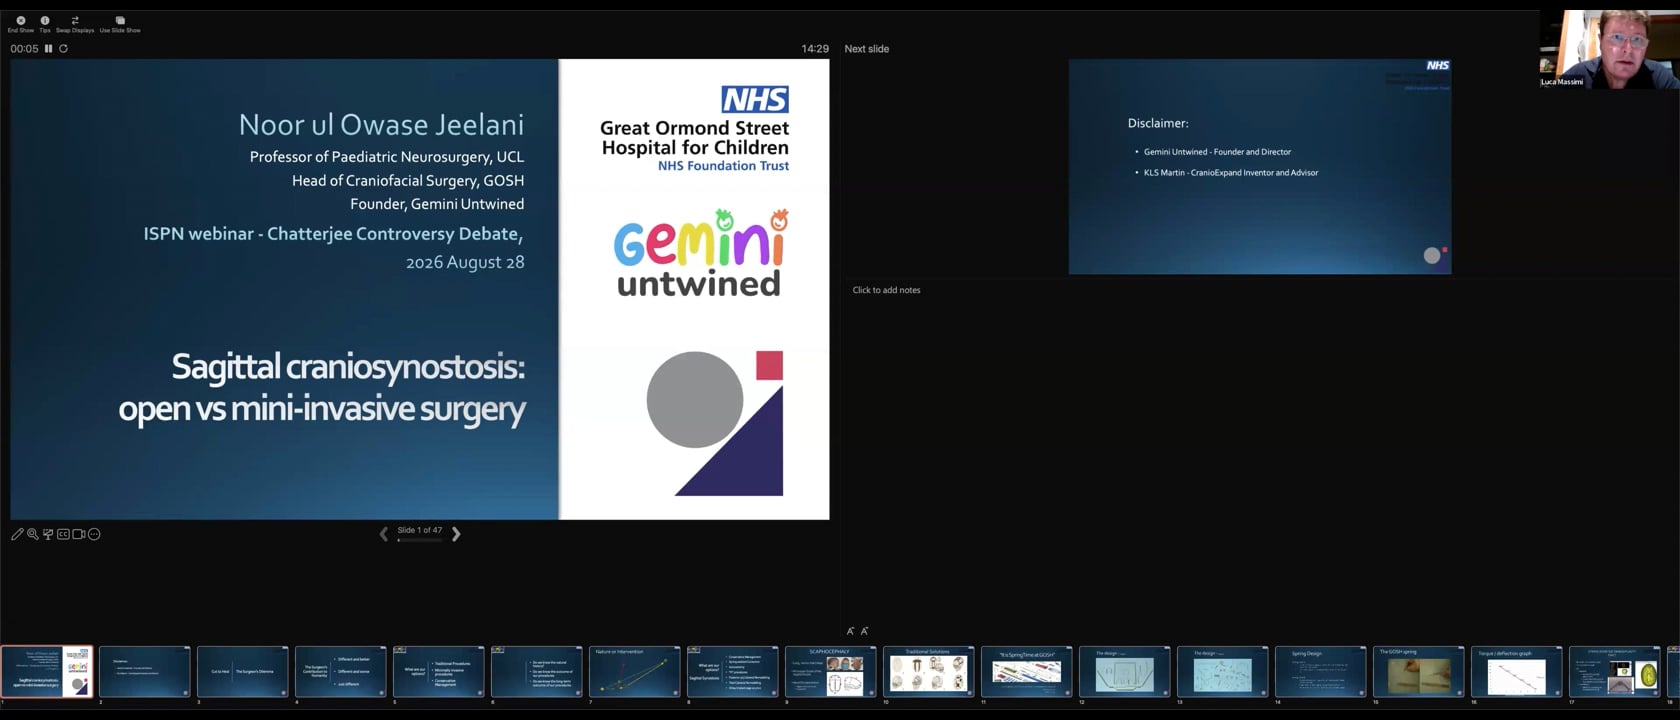1680x720 pixels.
Task: Click the 'Slide 1 of 47' counter text
Action: point(420,530)
